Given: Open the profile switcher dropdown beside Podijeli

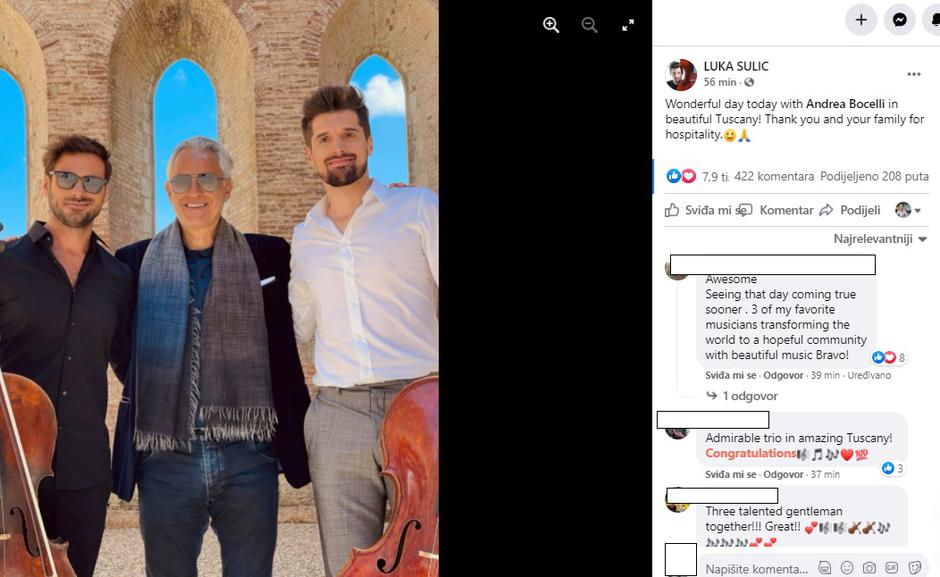Looking at the screenshot, I should pyautogui.click(x=908, y=210).
